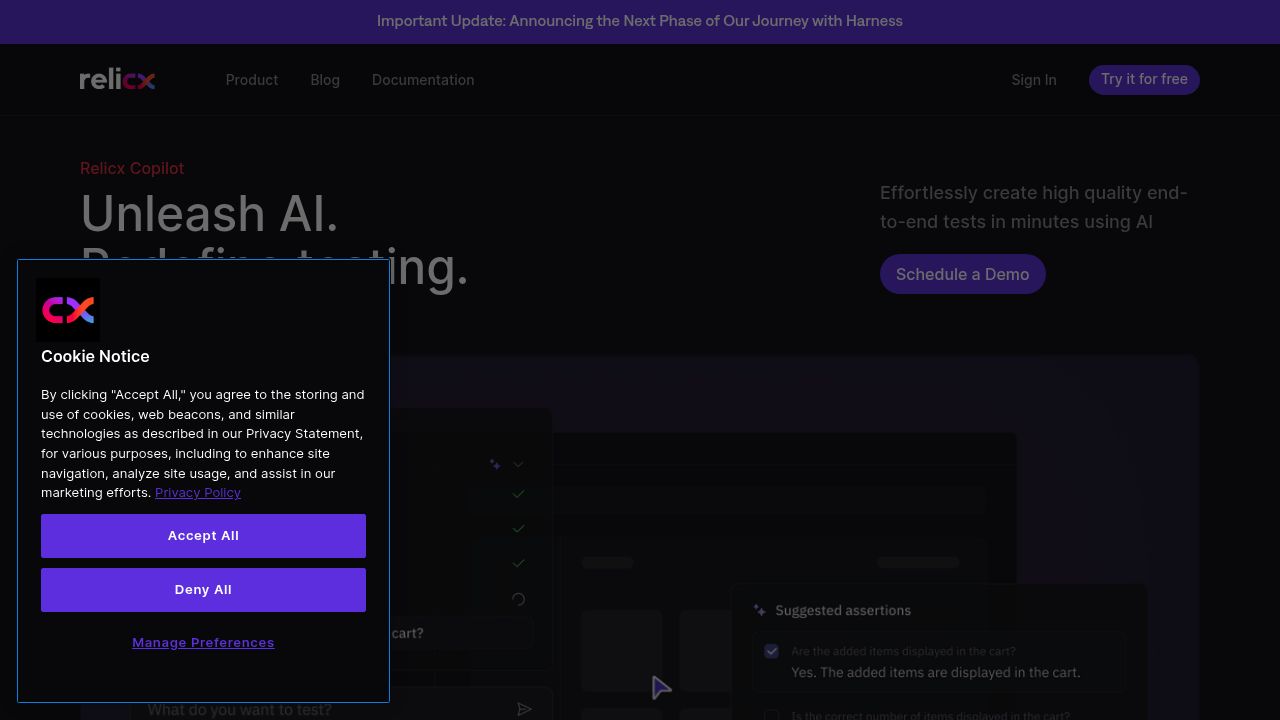The height and width of the screenshot is (720, 1280).
Task: Click Schedule a Demo button
Action: click(x=963, y=274)
